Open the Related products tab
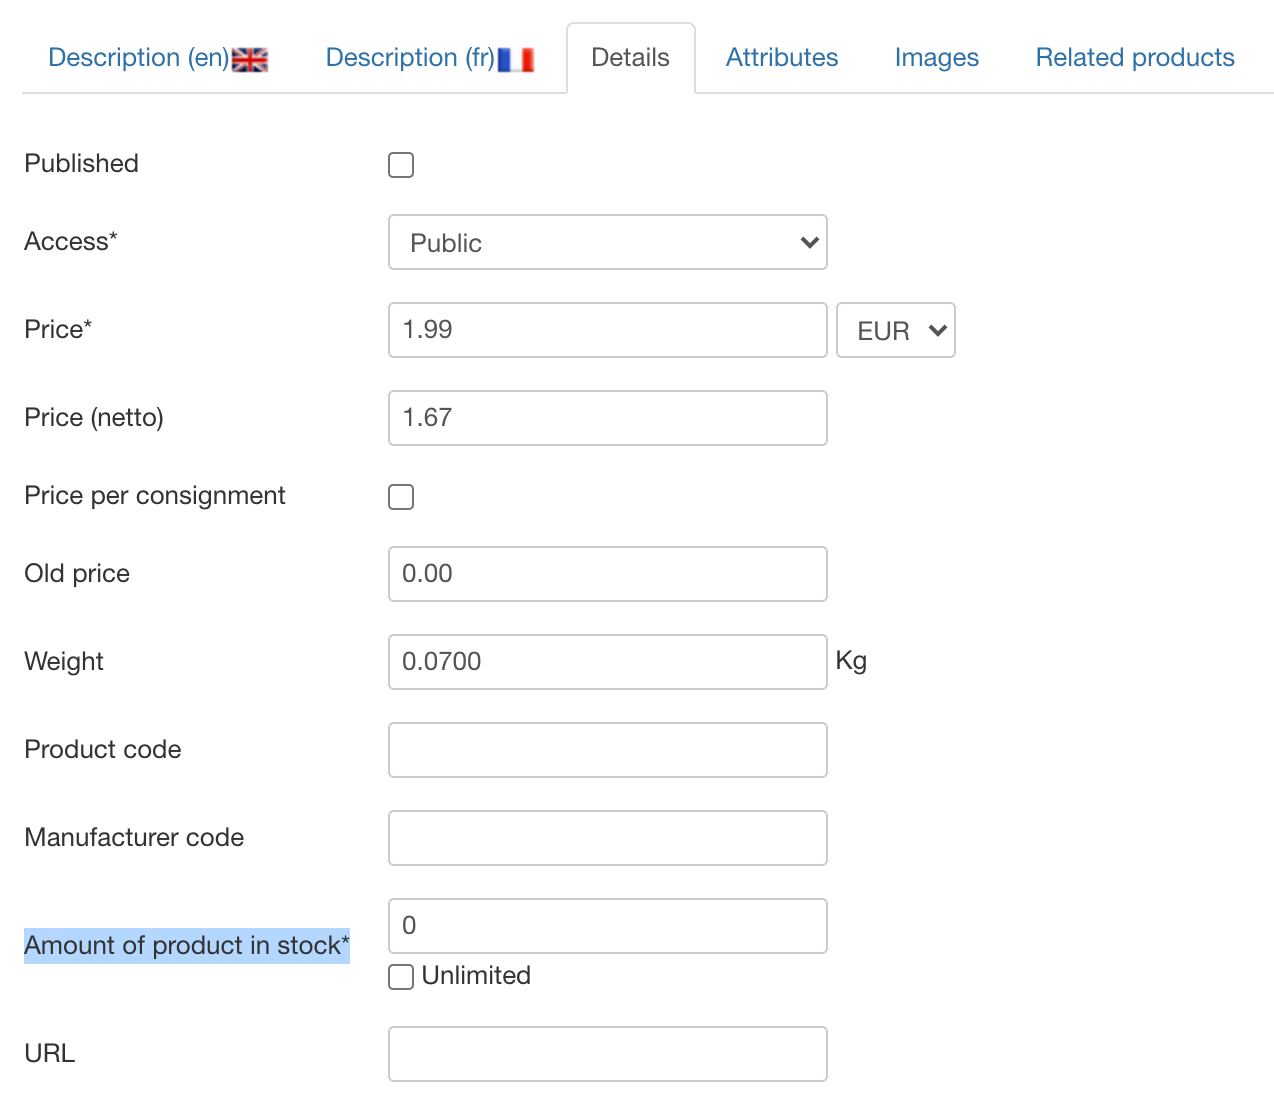The height and width of the screenshot is (1100, 1274). point(1135,58)
